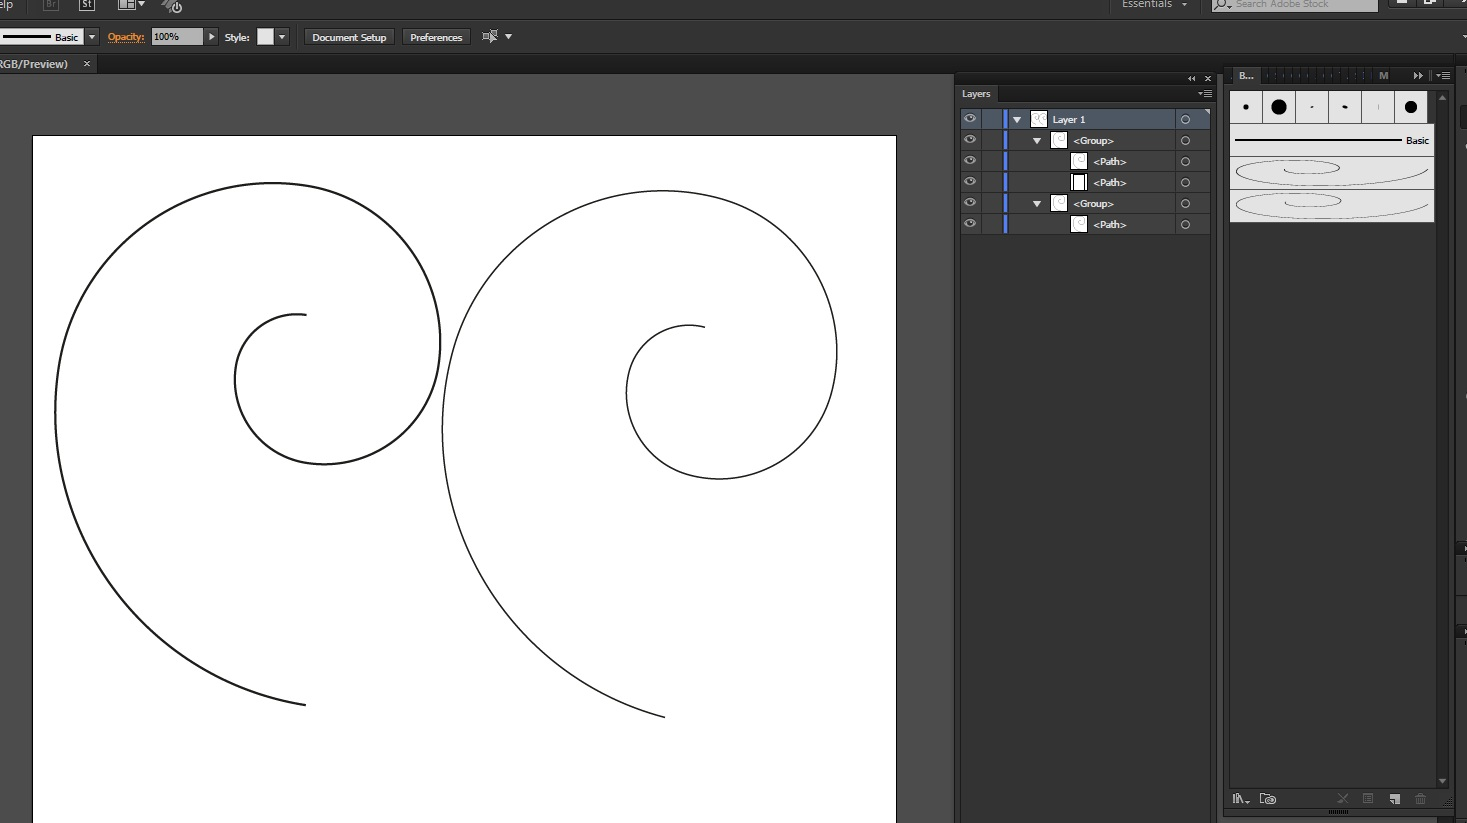Click the graphic Style swatch
The image size is (1467, 823).
point(265,37)
